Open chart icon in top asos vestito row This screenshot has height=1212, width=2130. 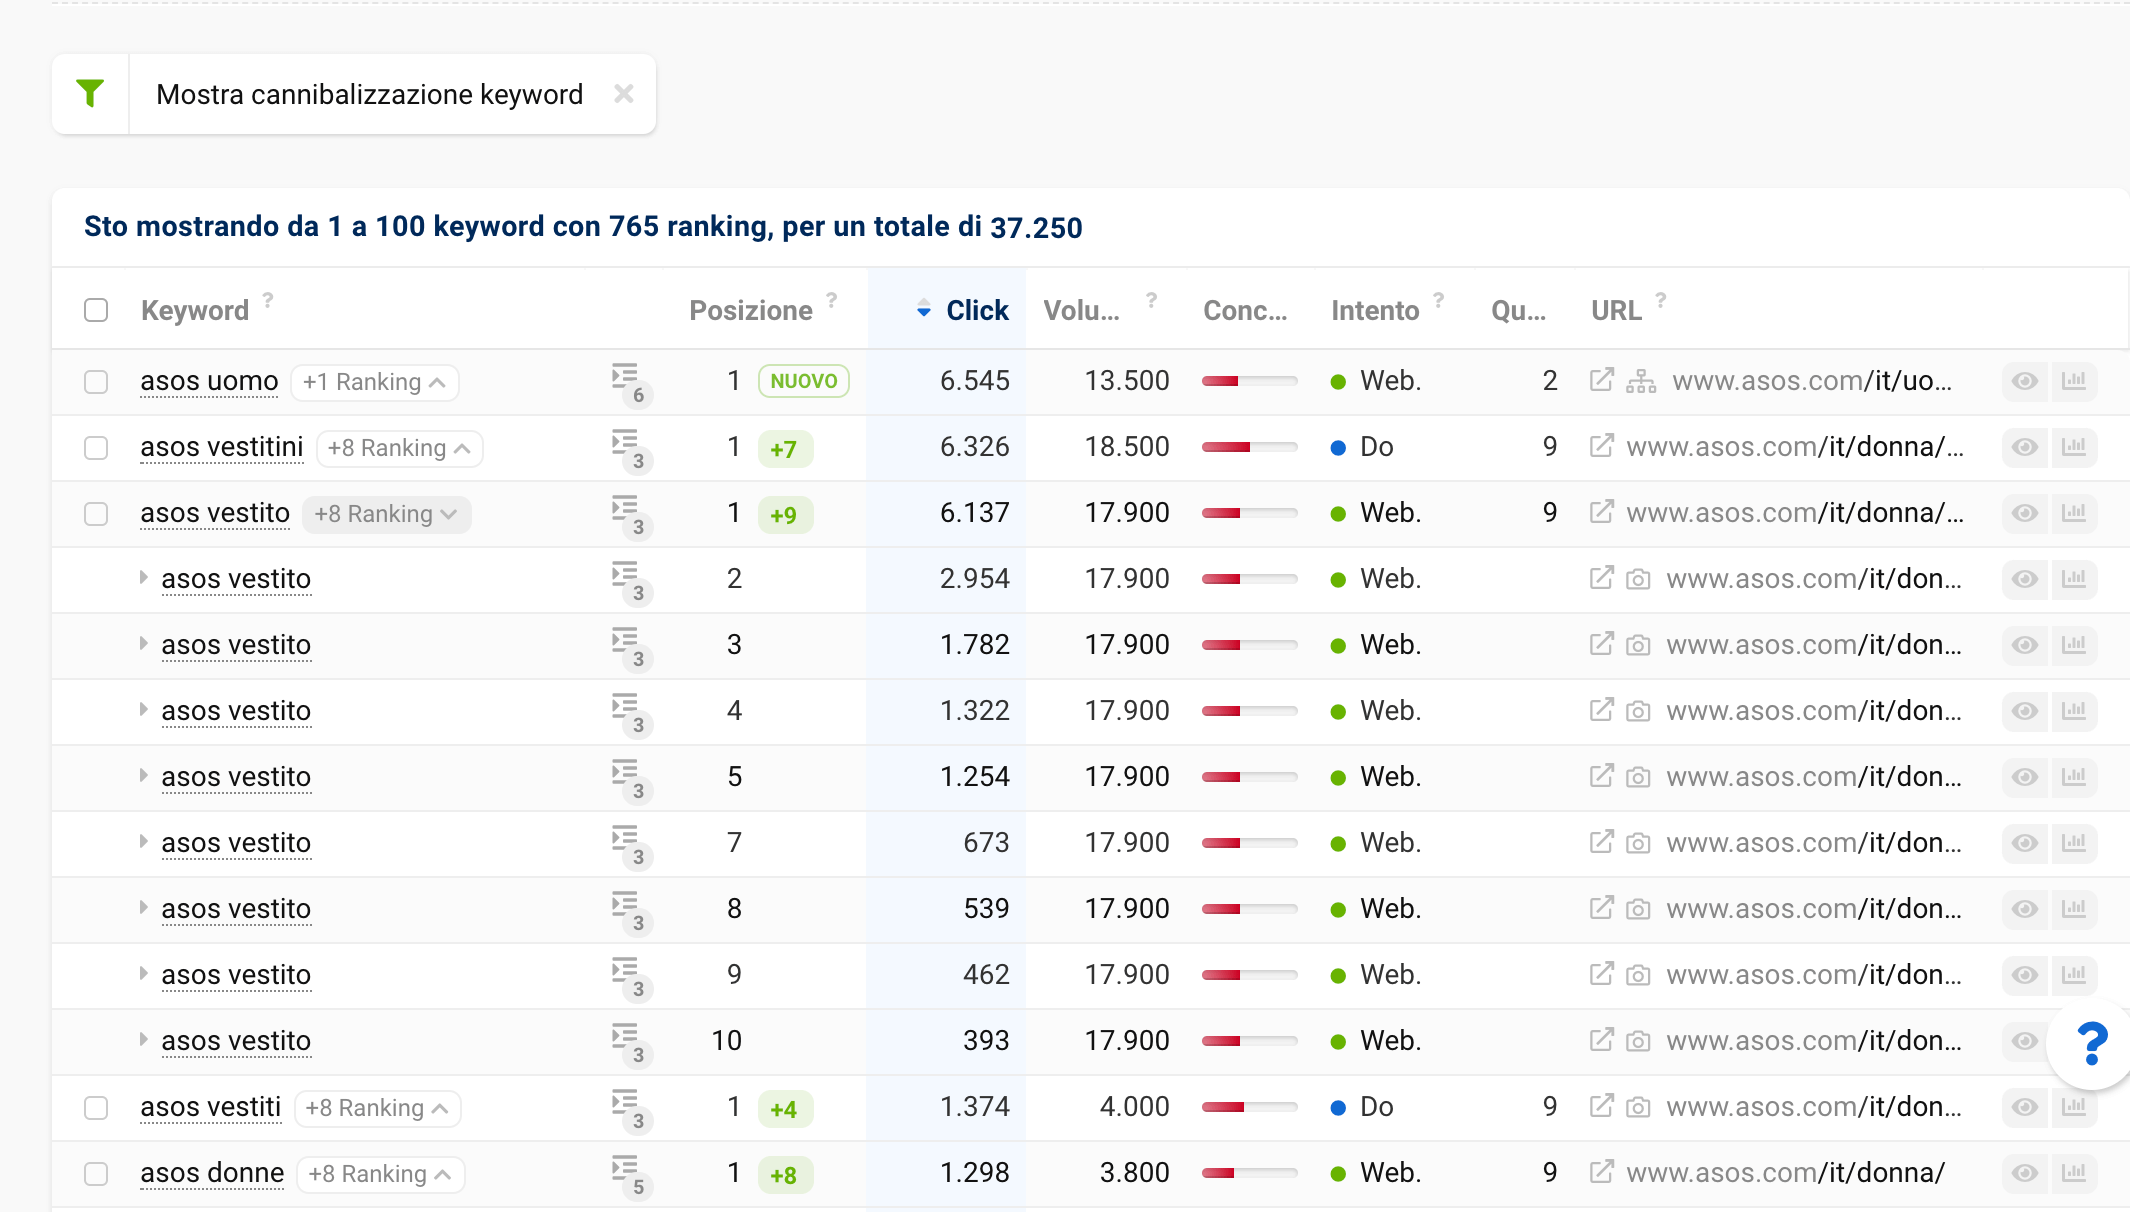(2074, 513)
